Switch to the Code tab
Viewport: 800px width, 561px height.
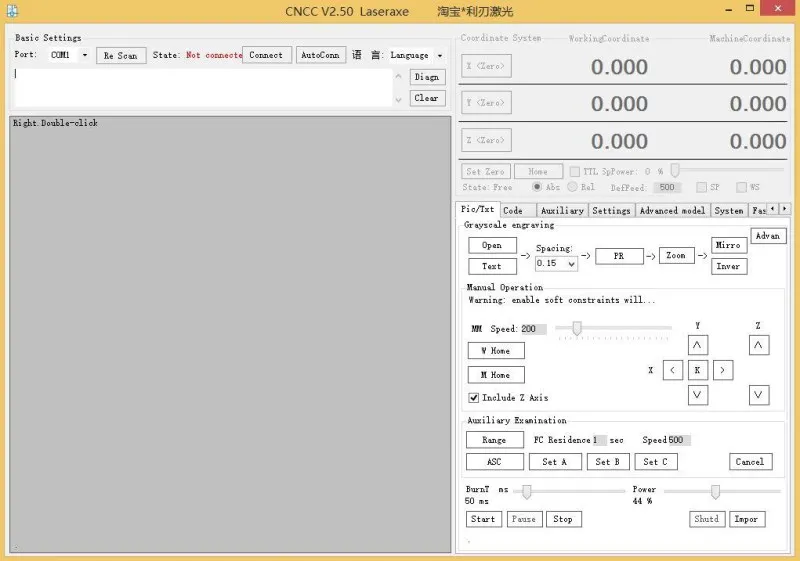click(513, 210)
